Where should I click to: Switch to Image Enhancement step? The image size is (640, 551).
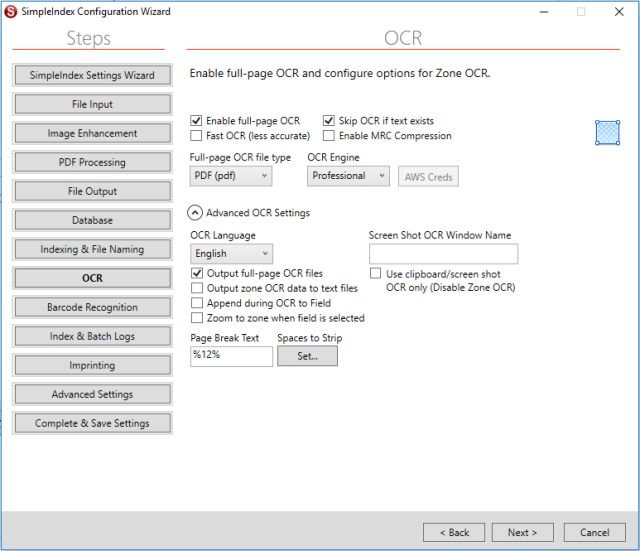pyautogui.click(x=92, y=133)
